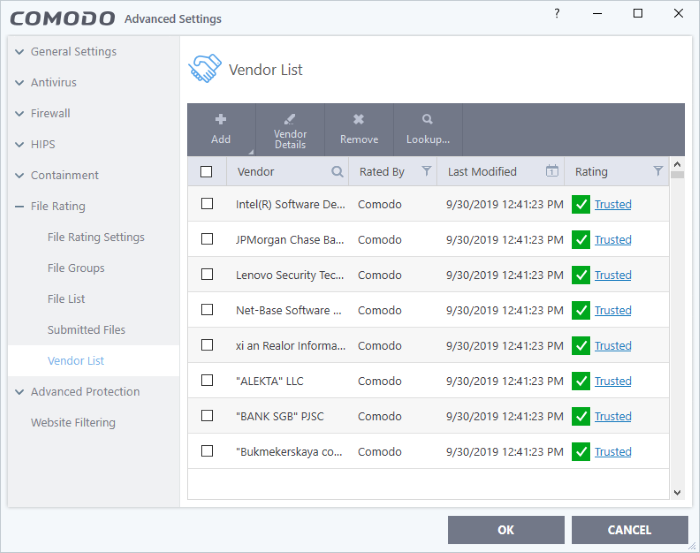Check the "BANK SGB" PJSC vendor checkbox
This screenshot has height=553, width=700.
(207, 416)
